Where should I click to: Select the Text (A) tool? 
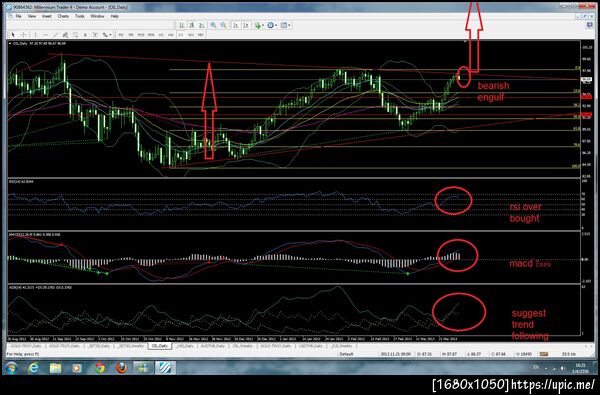tap(85, 35)
